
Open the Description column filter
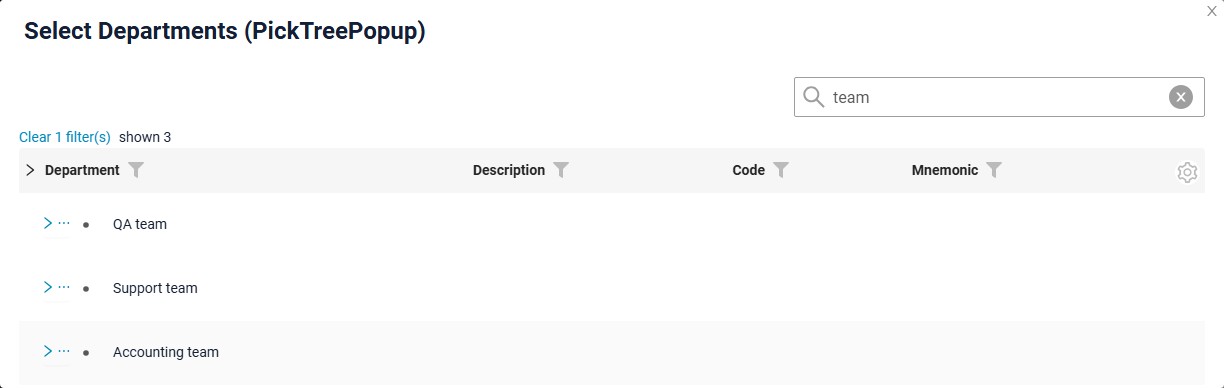click(x=562, y=170)
